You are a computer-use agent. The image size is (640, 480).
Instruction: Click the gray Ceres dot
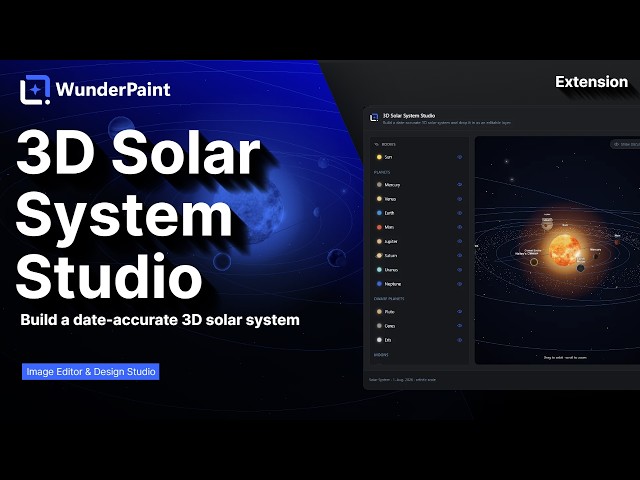[379, 326]
